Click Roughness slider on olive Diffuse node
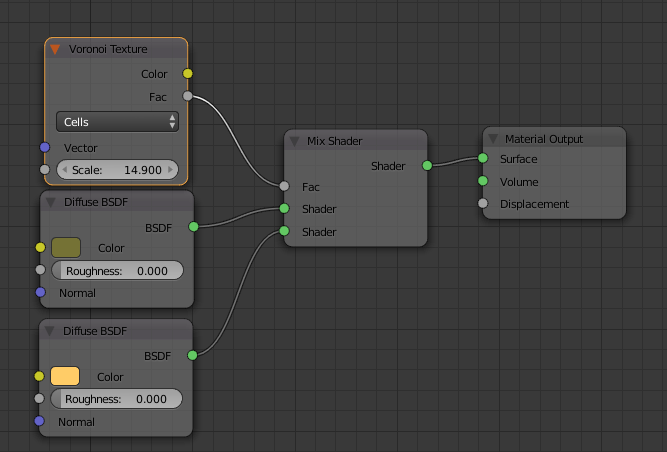Screen dimensions: 667x452 tap(117, 270)
